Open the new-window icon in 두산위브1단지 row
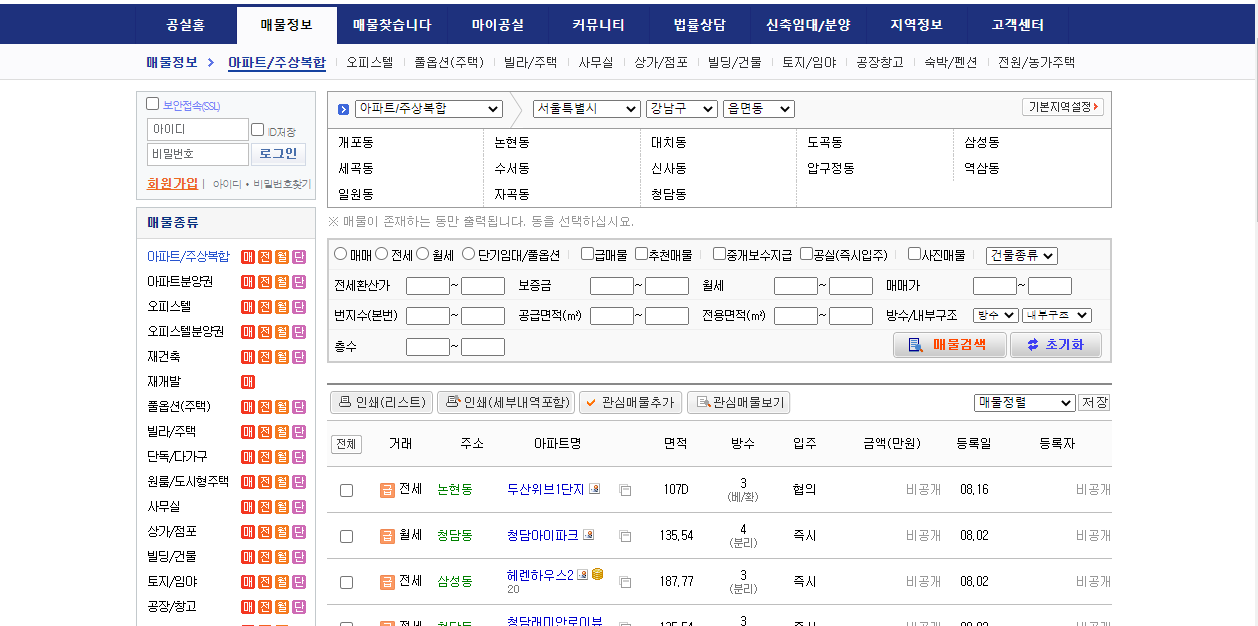The image size is (1258, 626). click(x=625, y=491)
